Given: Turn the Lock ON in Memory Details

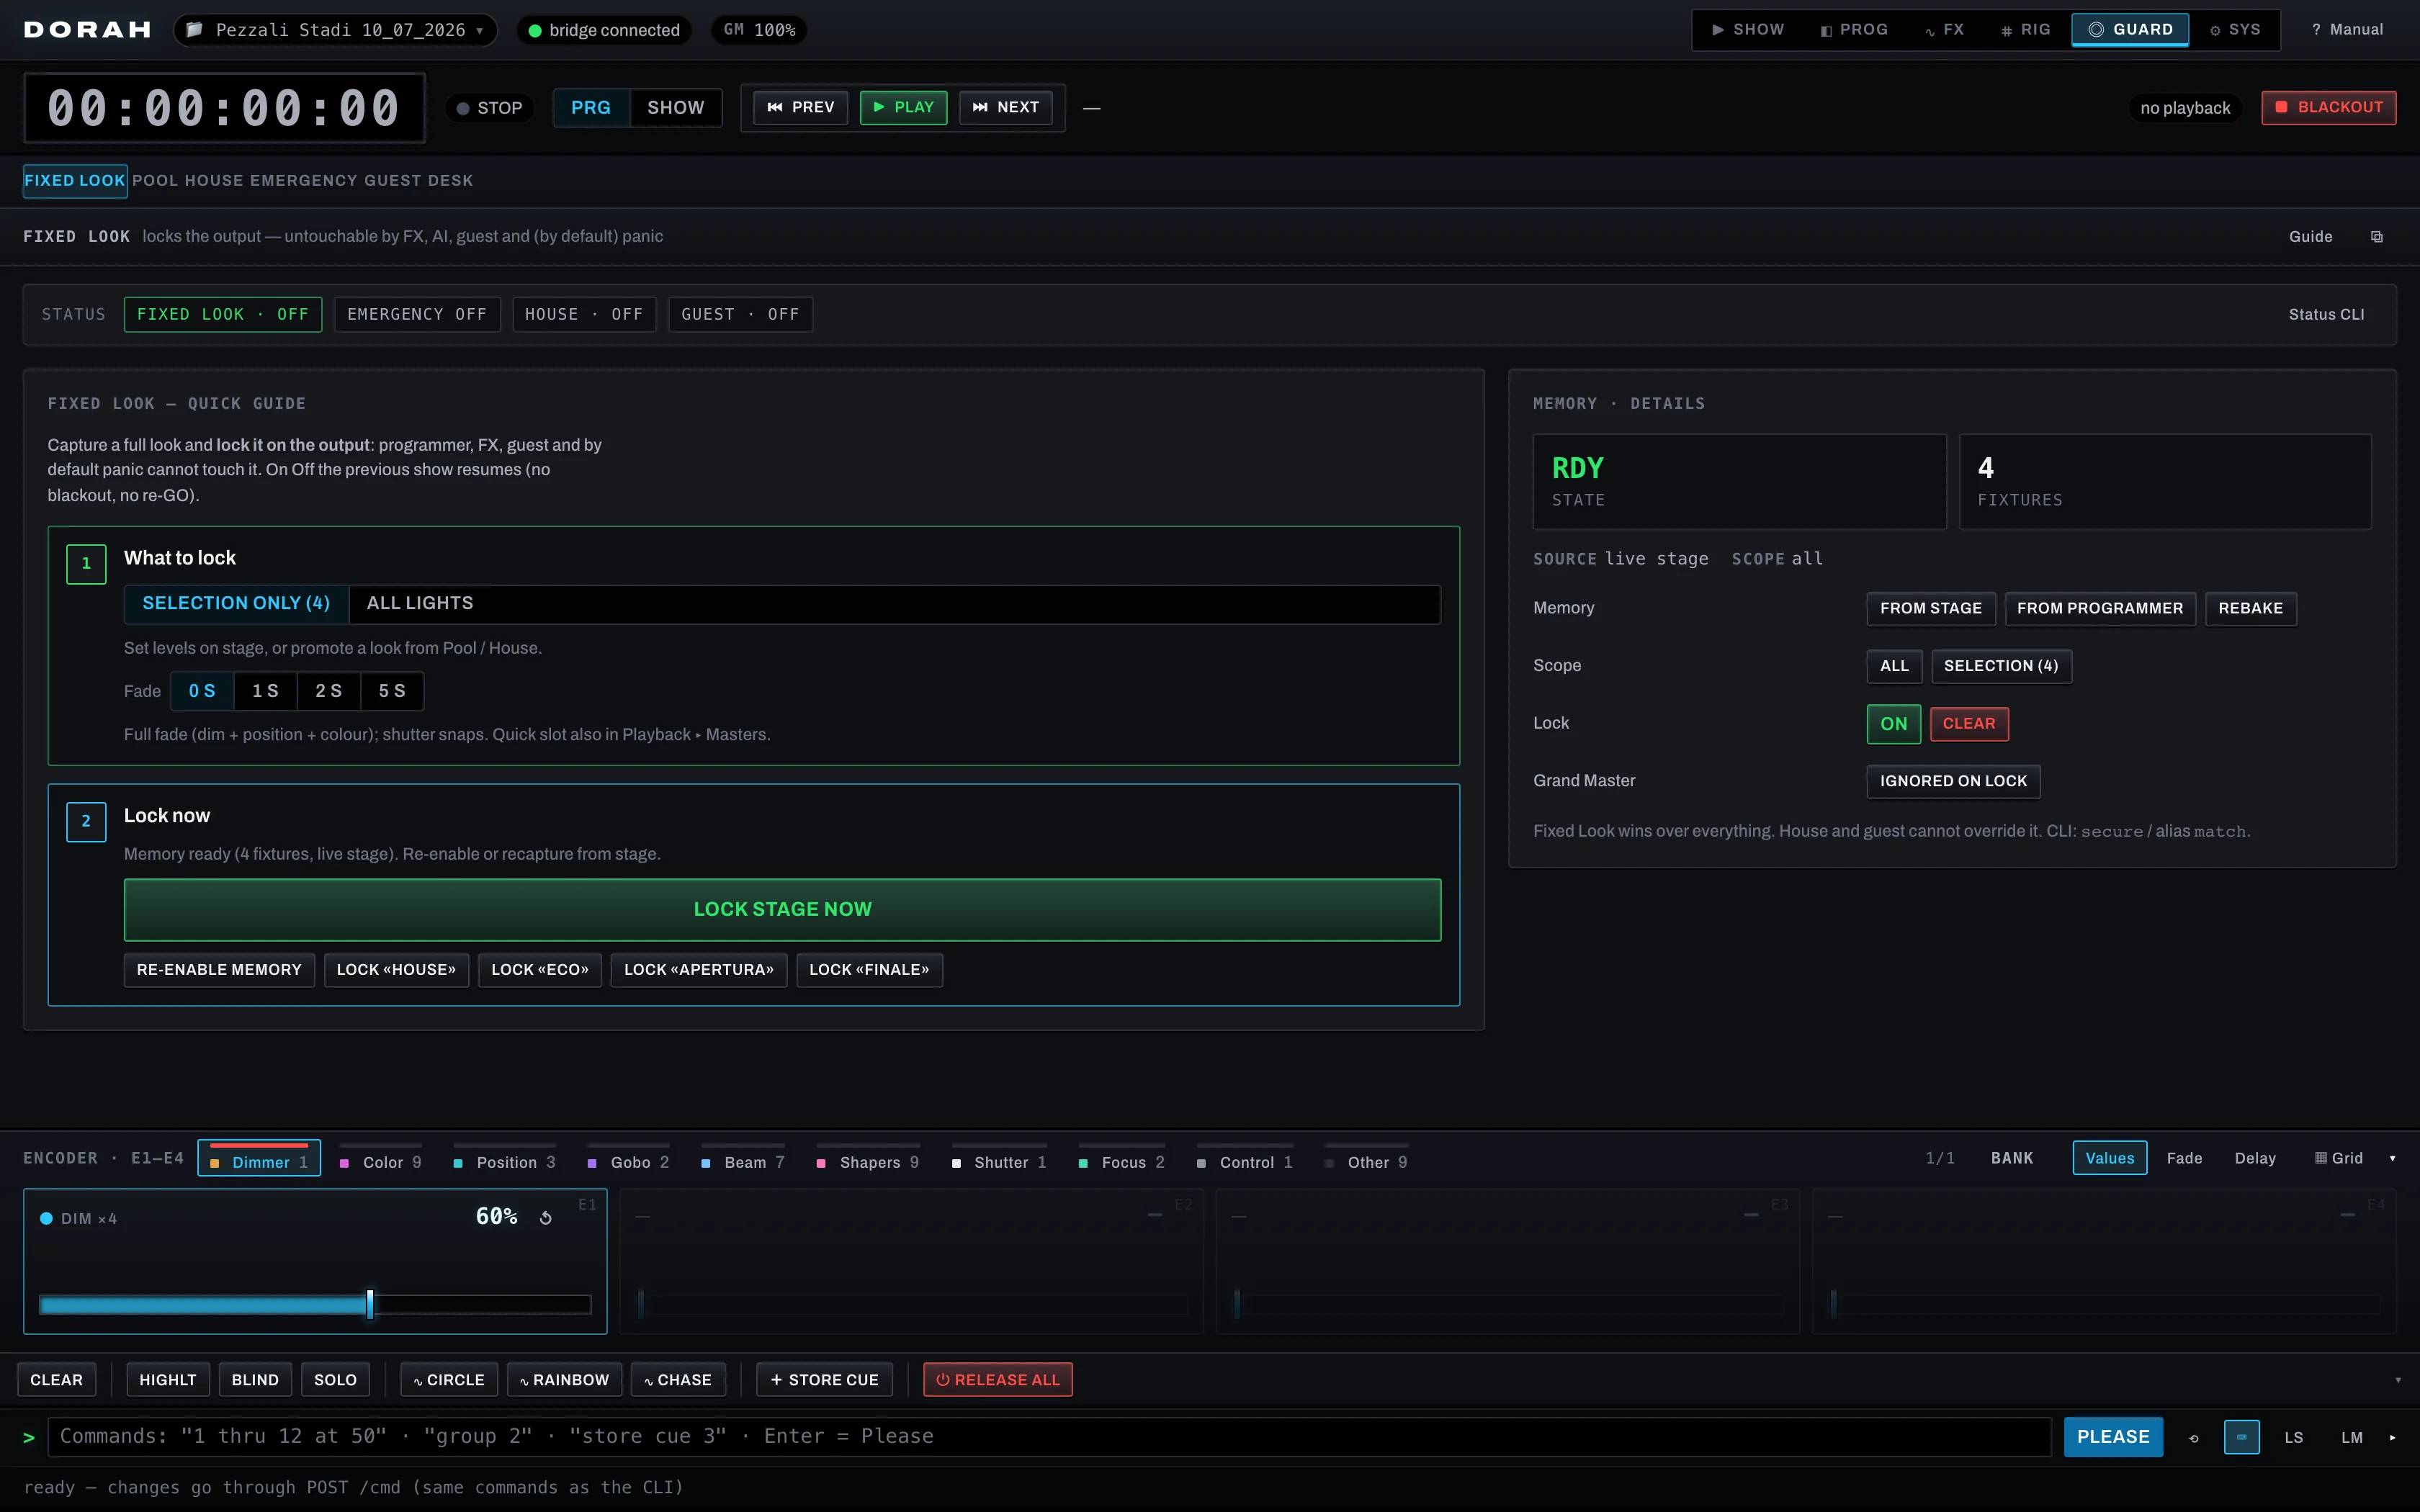Looking at the screenshot, I should 1894,724.
